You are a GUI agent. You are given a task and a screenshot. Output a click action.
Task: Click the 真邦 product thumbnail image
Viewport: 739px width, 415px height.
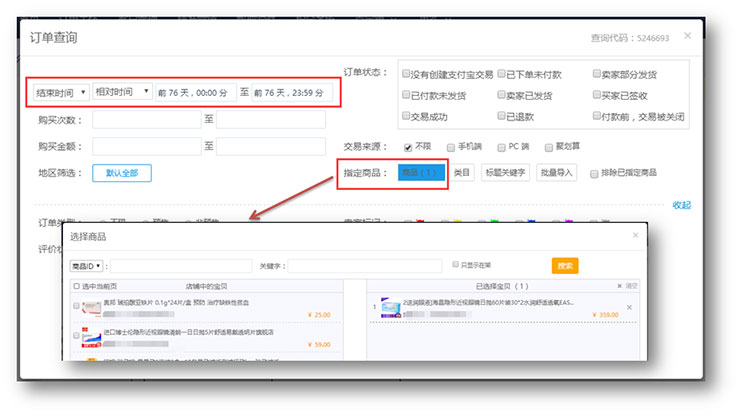click(x=89, y=307)
